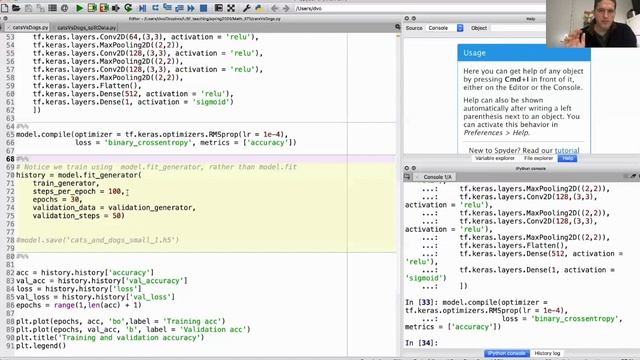Click the plt.legend() line 91
The height and width of the screenshot is (360, 640).
(41, 346)
